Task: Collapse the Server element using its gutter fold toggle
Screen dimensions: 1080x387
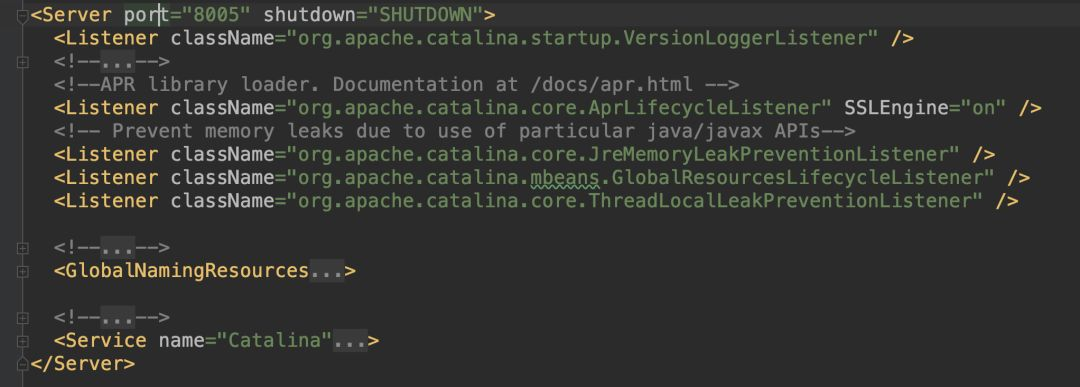Action: (23, 15)
